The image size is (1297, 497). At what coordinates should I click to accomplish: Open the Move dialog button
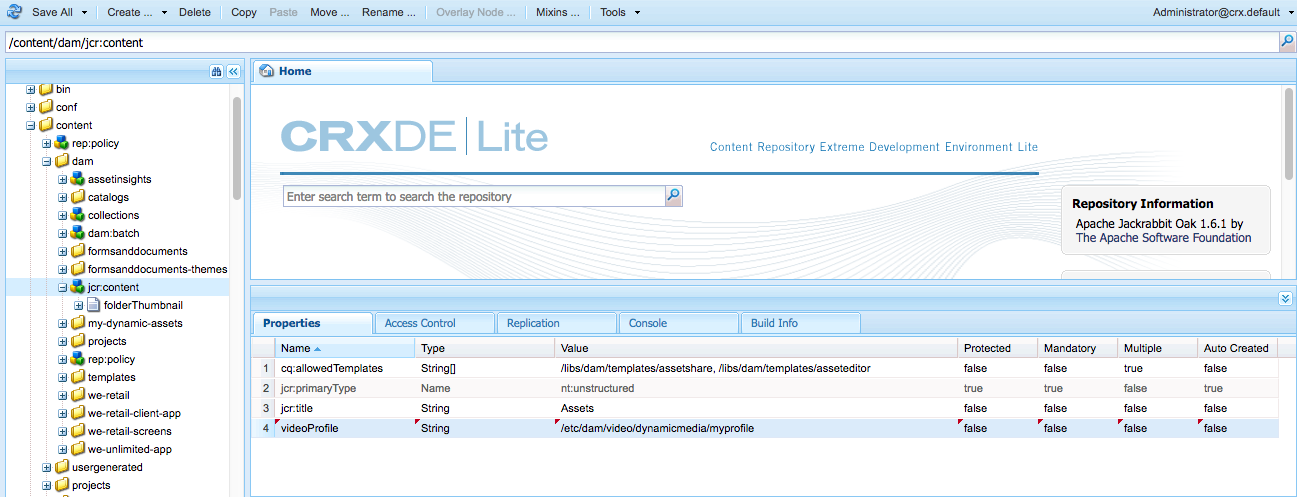point(330,12)
